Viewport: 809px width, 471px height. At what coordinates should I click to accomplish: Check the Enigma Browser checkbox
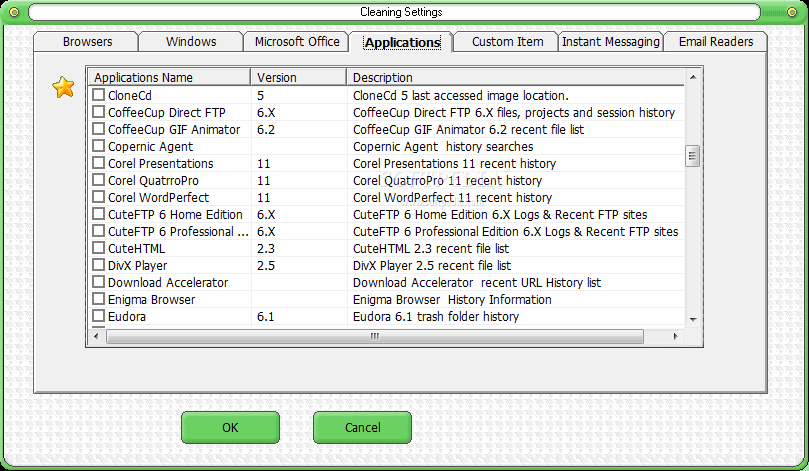[x=98, y=299]
